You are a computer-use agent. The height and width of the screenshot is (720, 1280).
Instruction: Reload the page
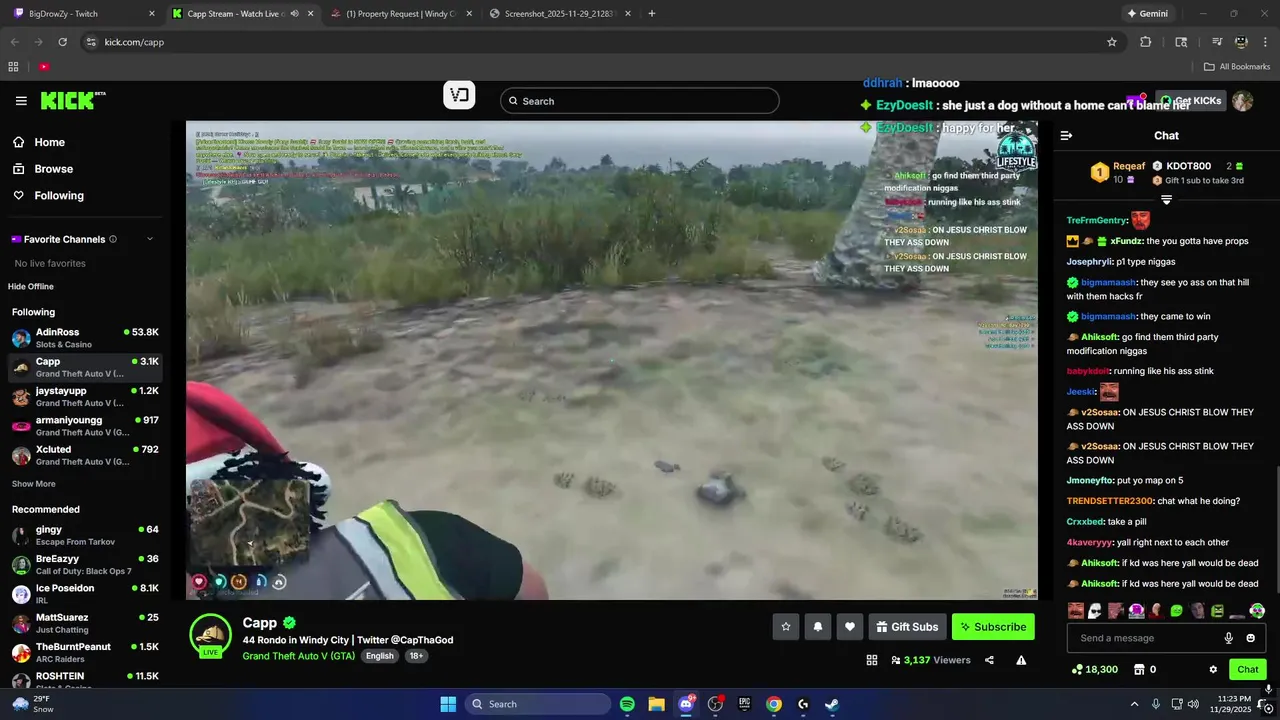click(x=62, y=42)
